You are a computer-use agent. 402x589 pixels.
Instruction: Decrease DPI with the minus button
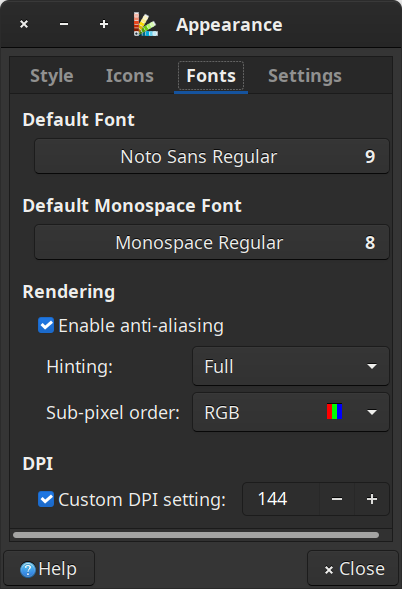coord(337,499)
